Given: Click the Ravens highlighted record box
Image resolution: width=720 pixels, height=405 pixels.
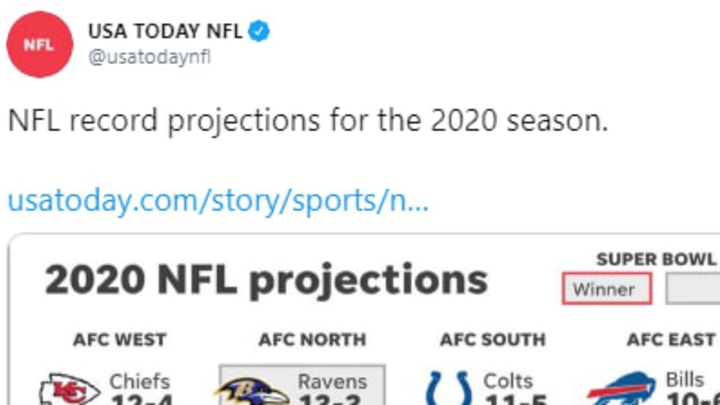Looking at the screenshot, I should [302, 385].
